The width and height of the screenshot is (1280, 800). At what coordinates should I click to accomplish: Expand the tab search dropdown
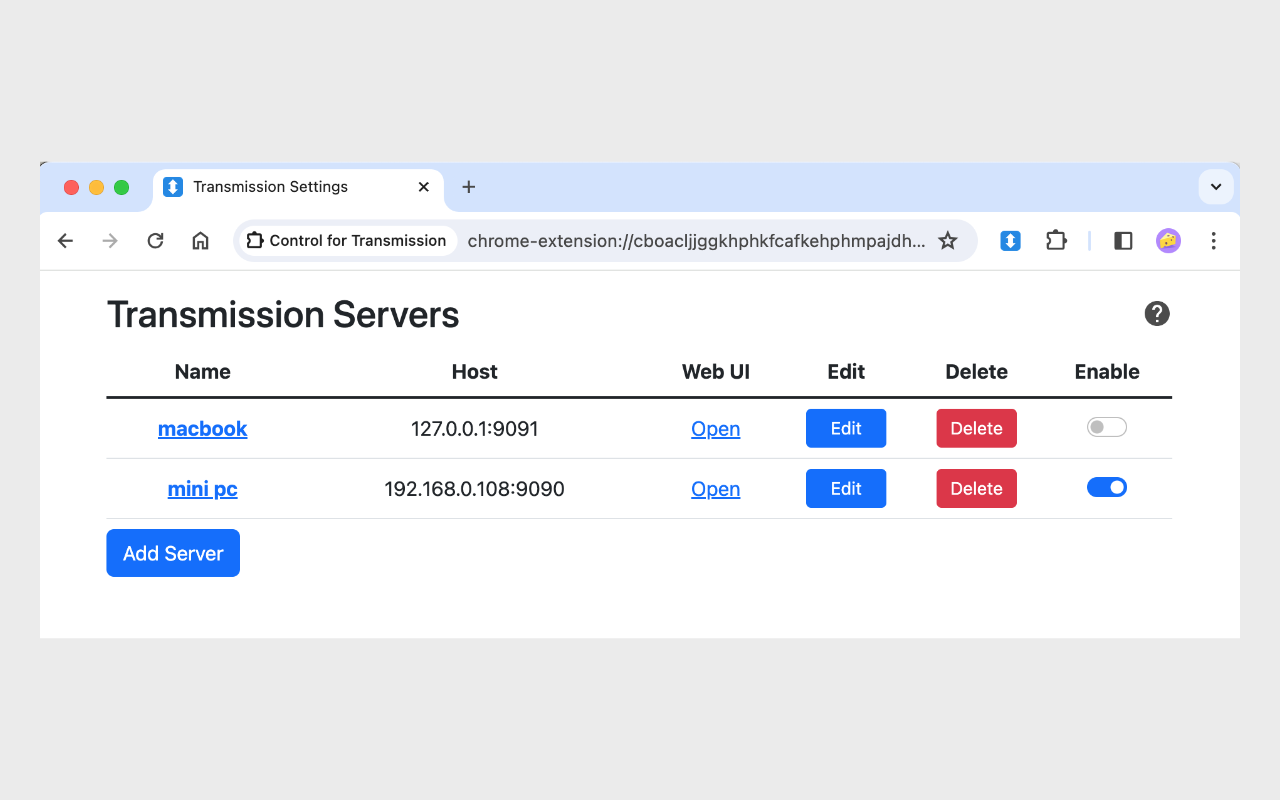tap(1216, 187)
